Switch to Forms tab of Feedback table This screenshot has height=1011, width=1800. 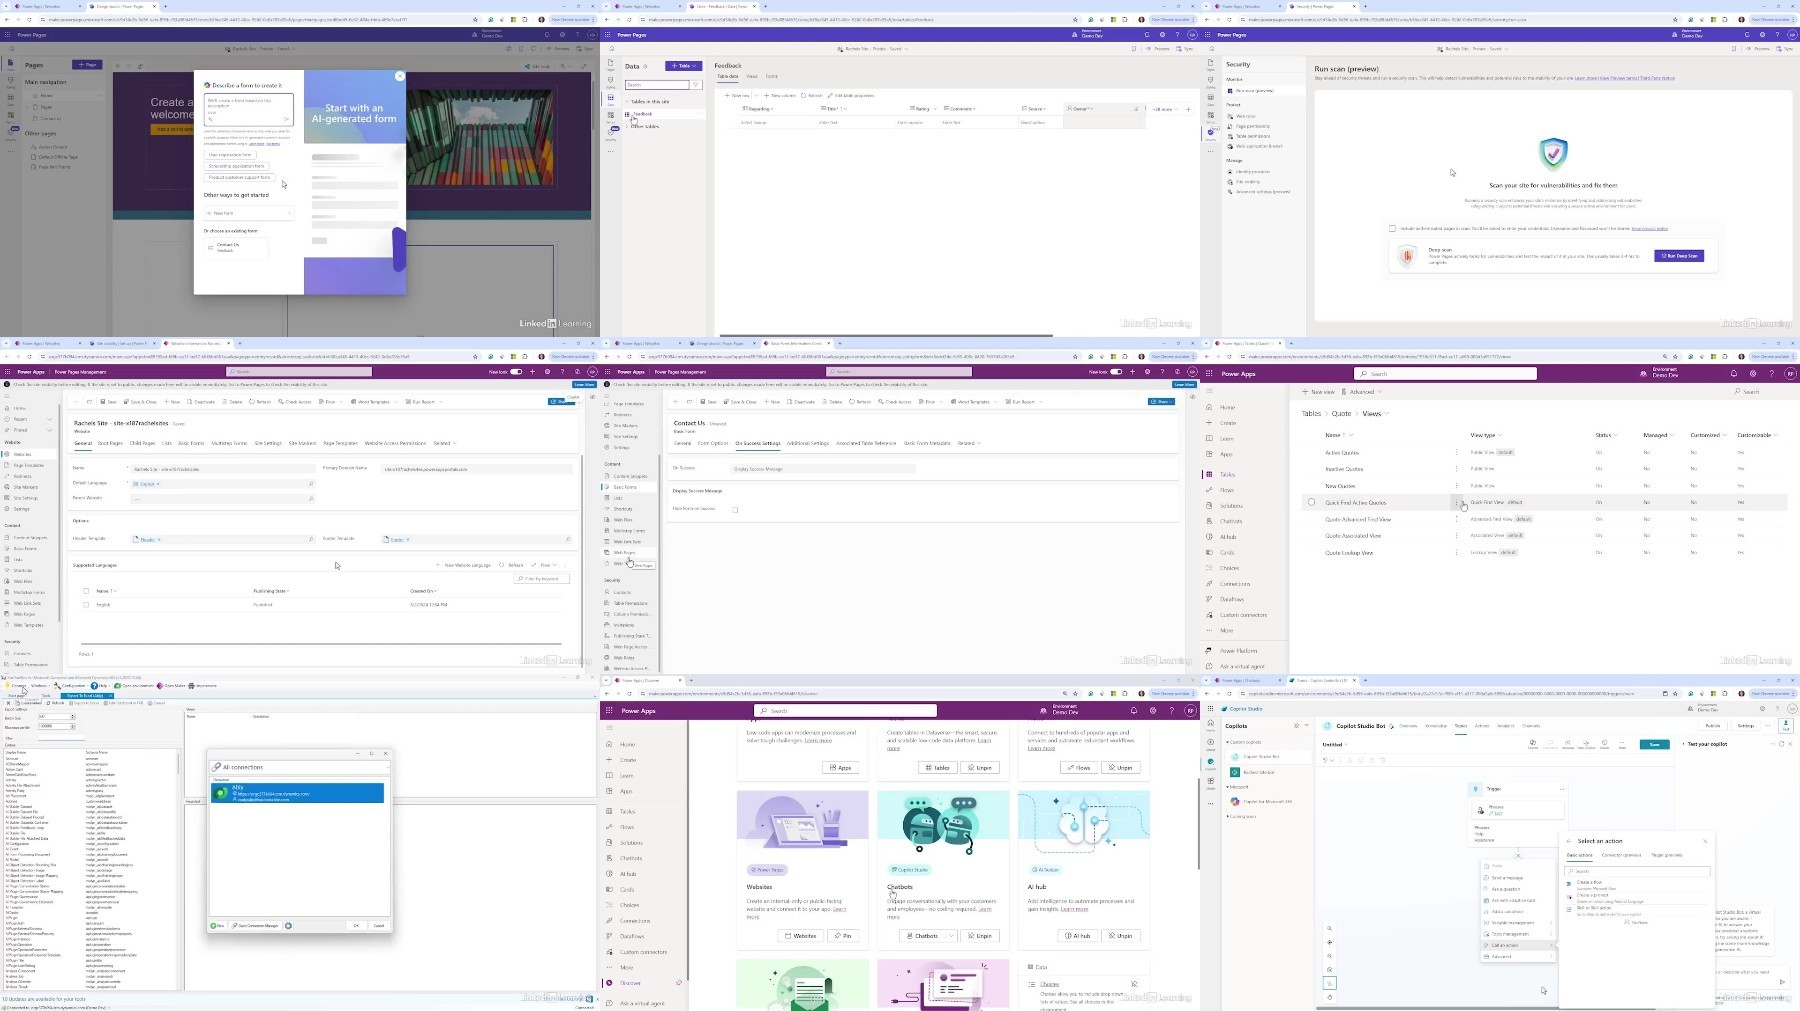pos(772,76)
